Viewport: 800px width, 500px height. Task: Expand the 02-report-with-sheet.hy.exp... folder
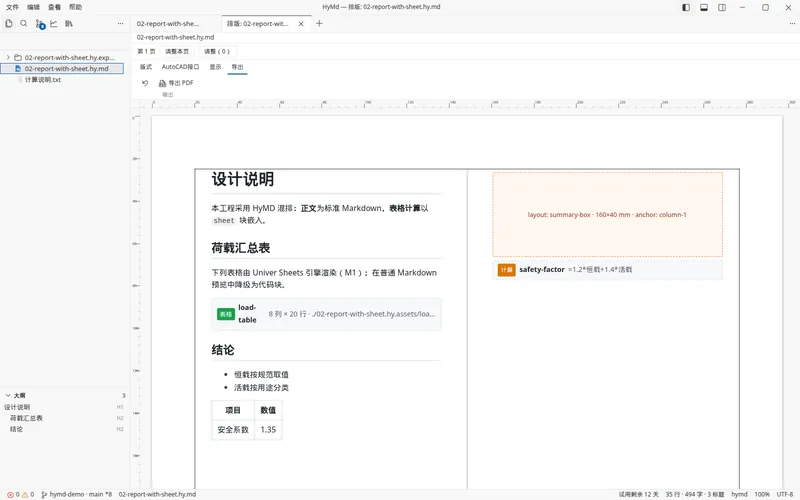coord(8,58)
